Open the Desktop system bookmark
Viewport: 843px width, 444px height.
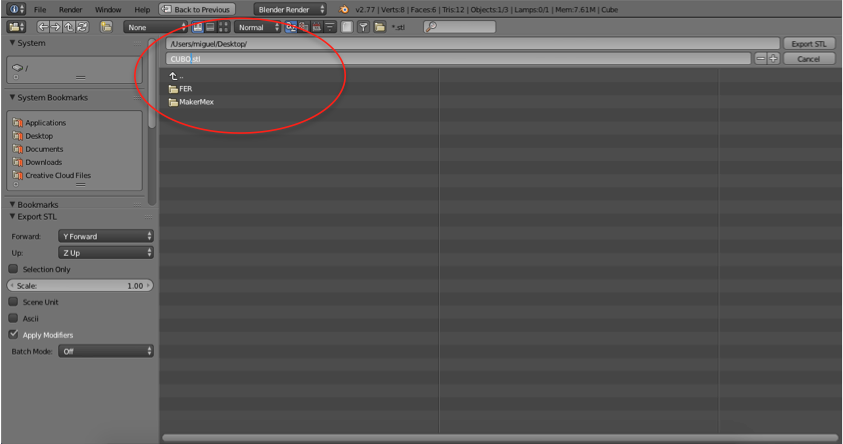[39, 136]
